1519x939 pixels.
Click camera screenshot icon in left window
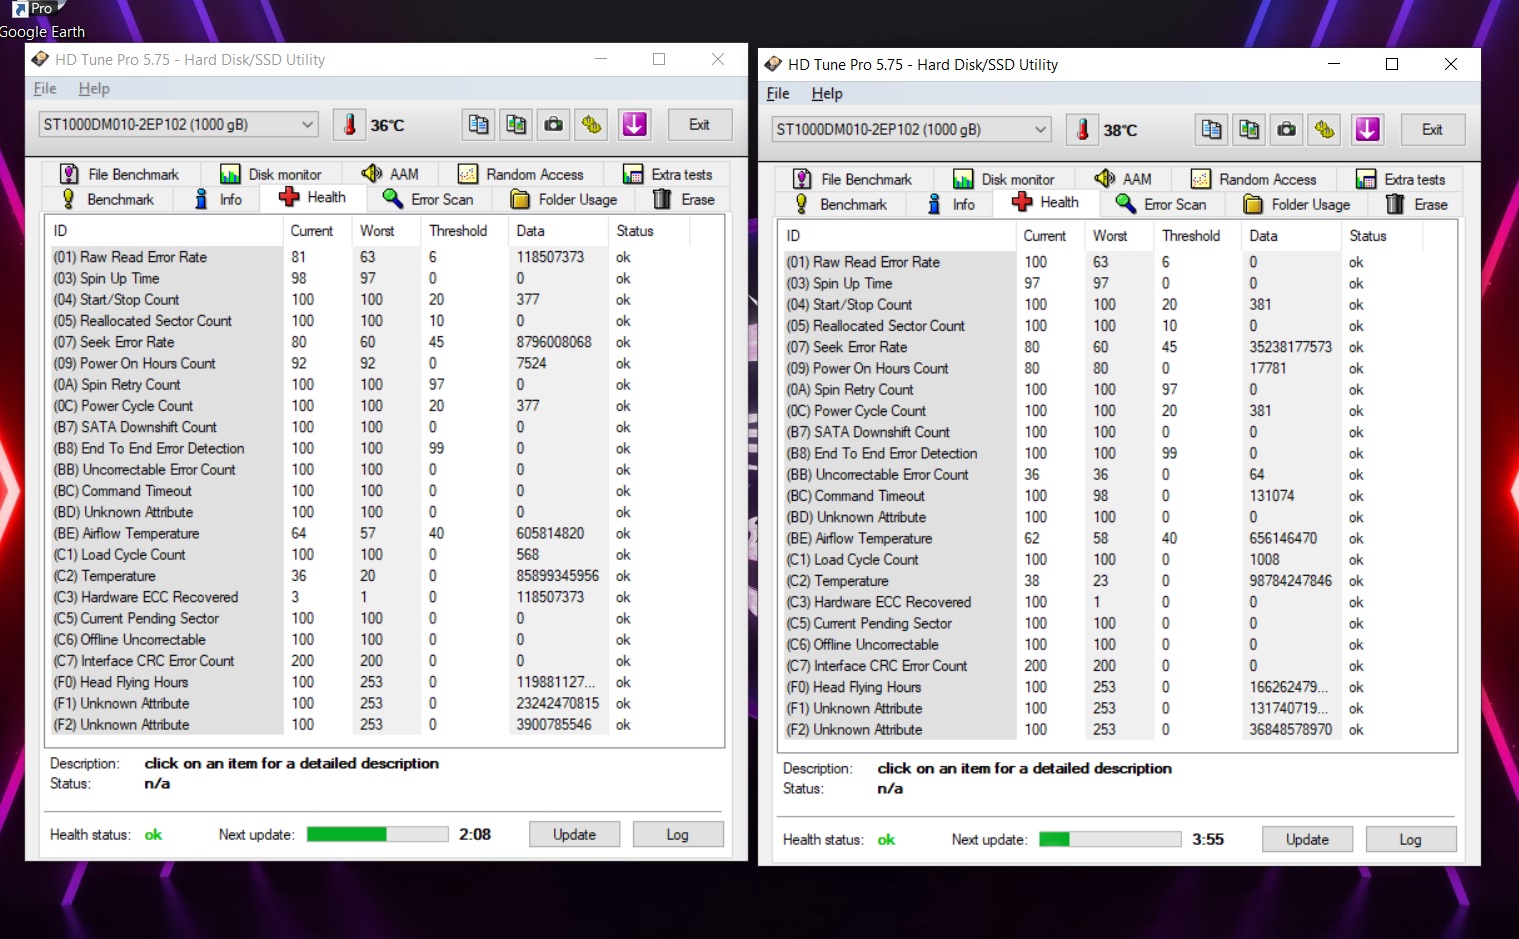[x=553, y=125]
